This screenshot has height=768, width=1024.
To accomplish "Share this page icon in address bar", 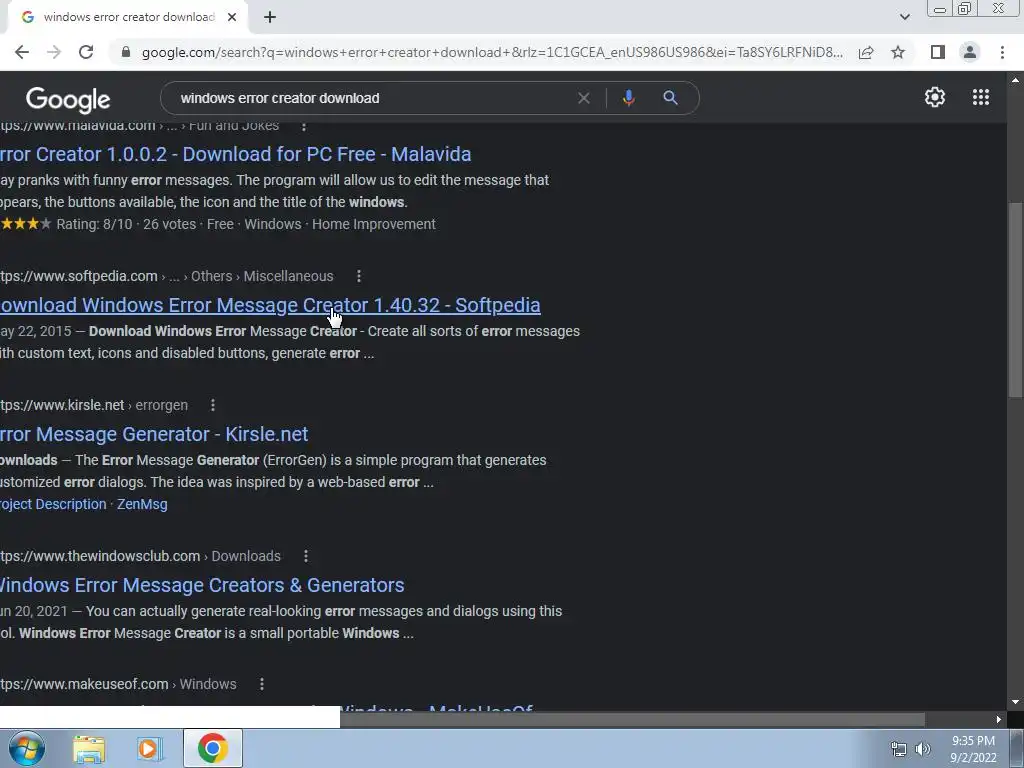I will tap(866, 52).
